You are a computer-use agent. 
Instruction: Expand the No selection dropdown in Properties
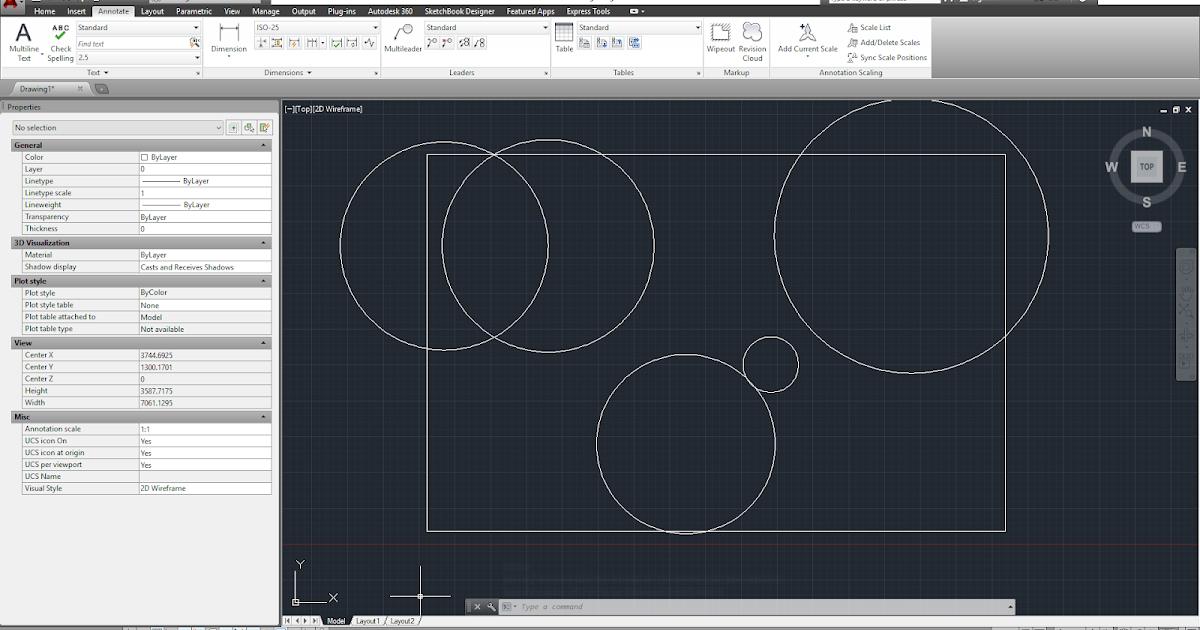tap(217, 127)
